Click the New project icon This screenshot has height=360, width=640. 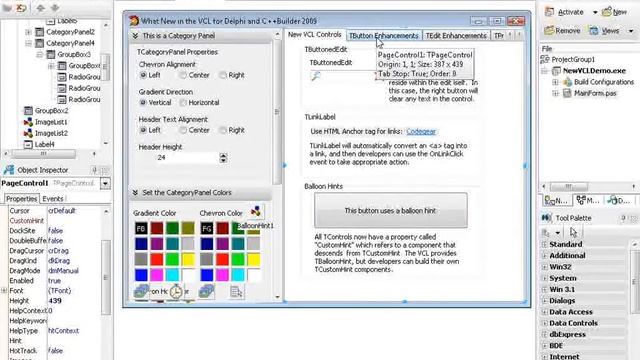pyautogui.click(x=607, y=12)
